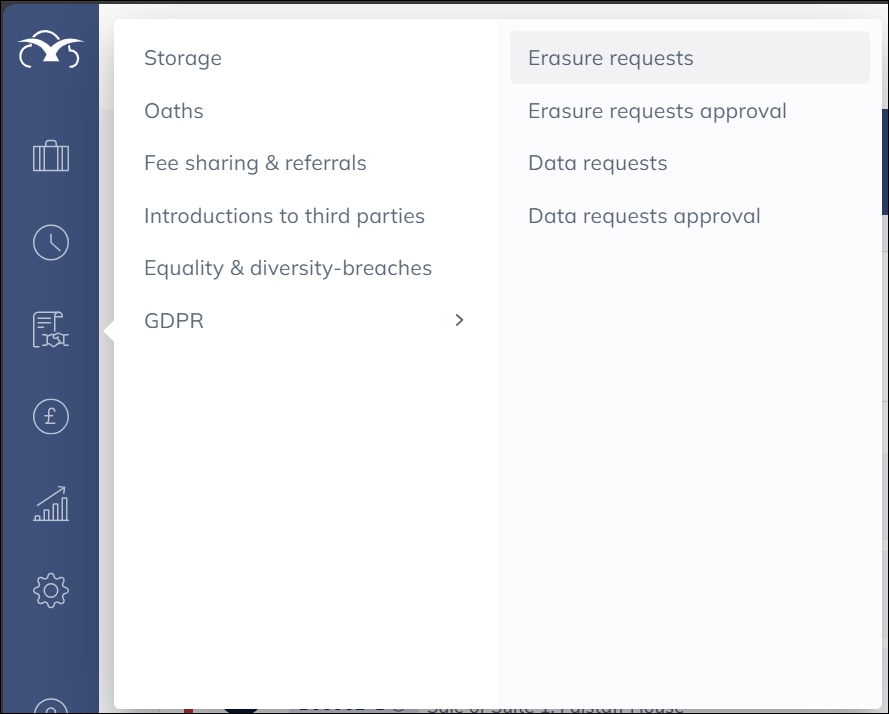Select Data requests in submenu

(x=598, y=163)
